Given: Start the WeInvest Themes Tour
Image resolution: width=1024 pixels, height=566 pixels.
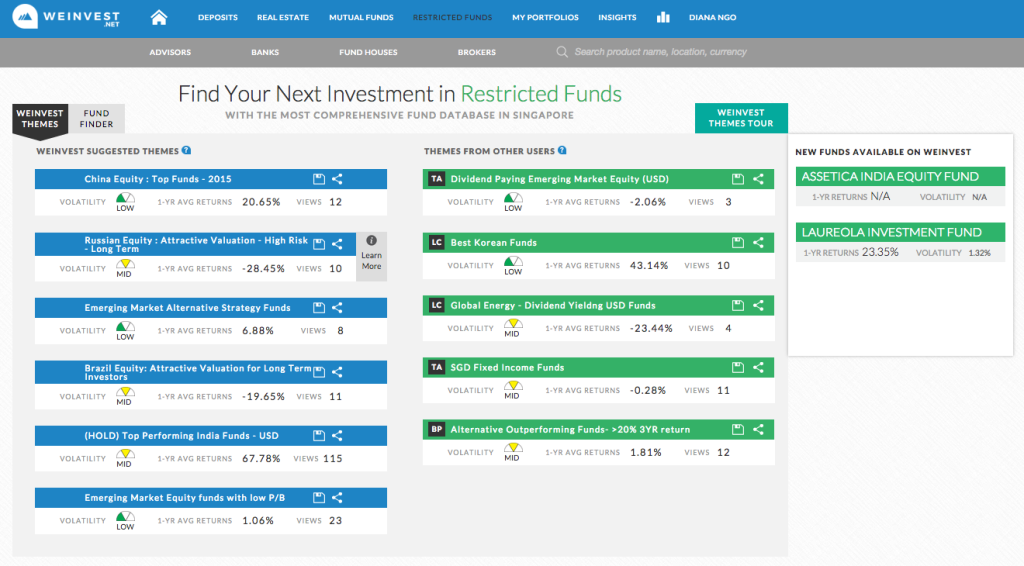Looking at the screenshot, I should (741, 118).
